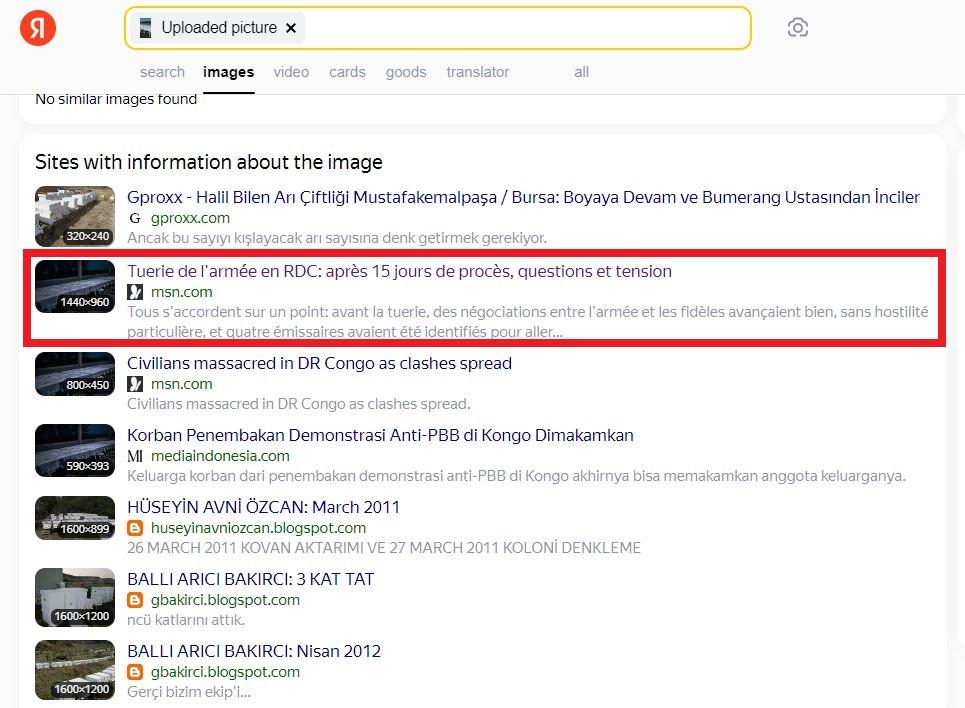Viewport: 965px width, 708px height.
Task: Click gbakirci.blogspot.com under Nisan 2012
Action: tap(225, 672)
